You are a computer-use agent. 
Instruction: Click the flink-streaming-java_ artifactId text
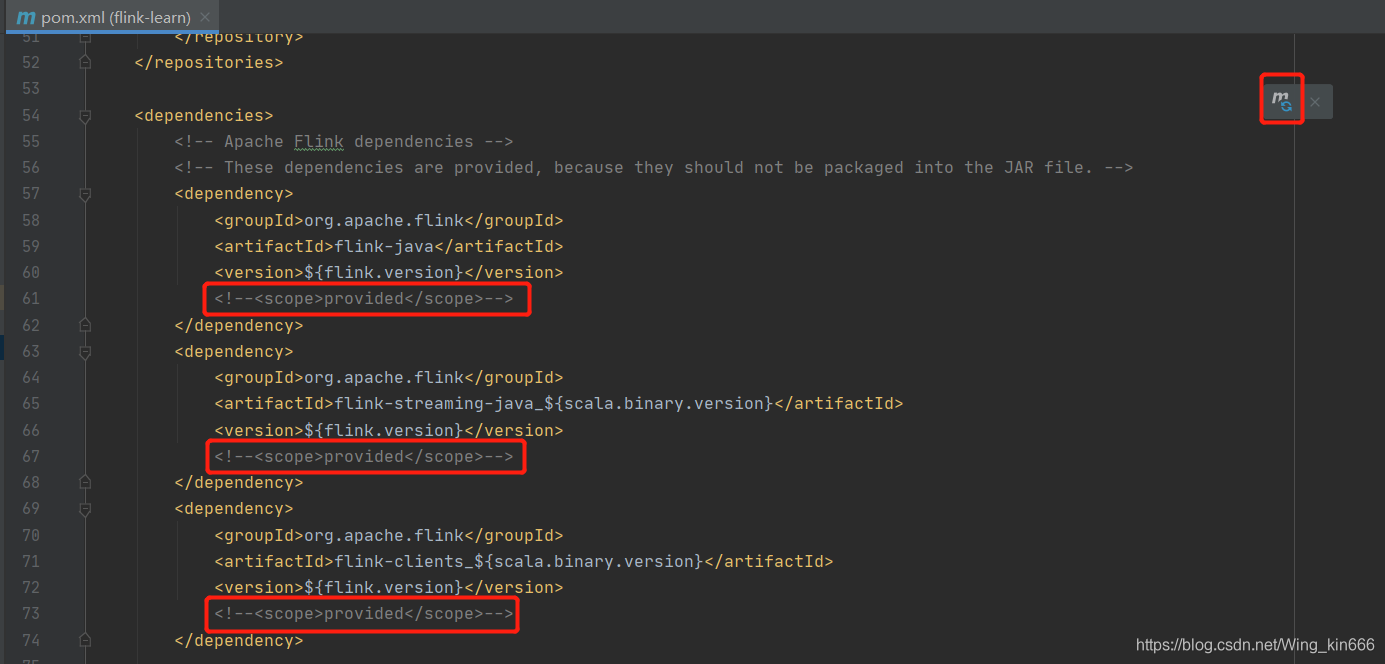pyautogui.click(x=439, y=403)
